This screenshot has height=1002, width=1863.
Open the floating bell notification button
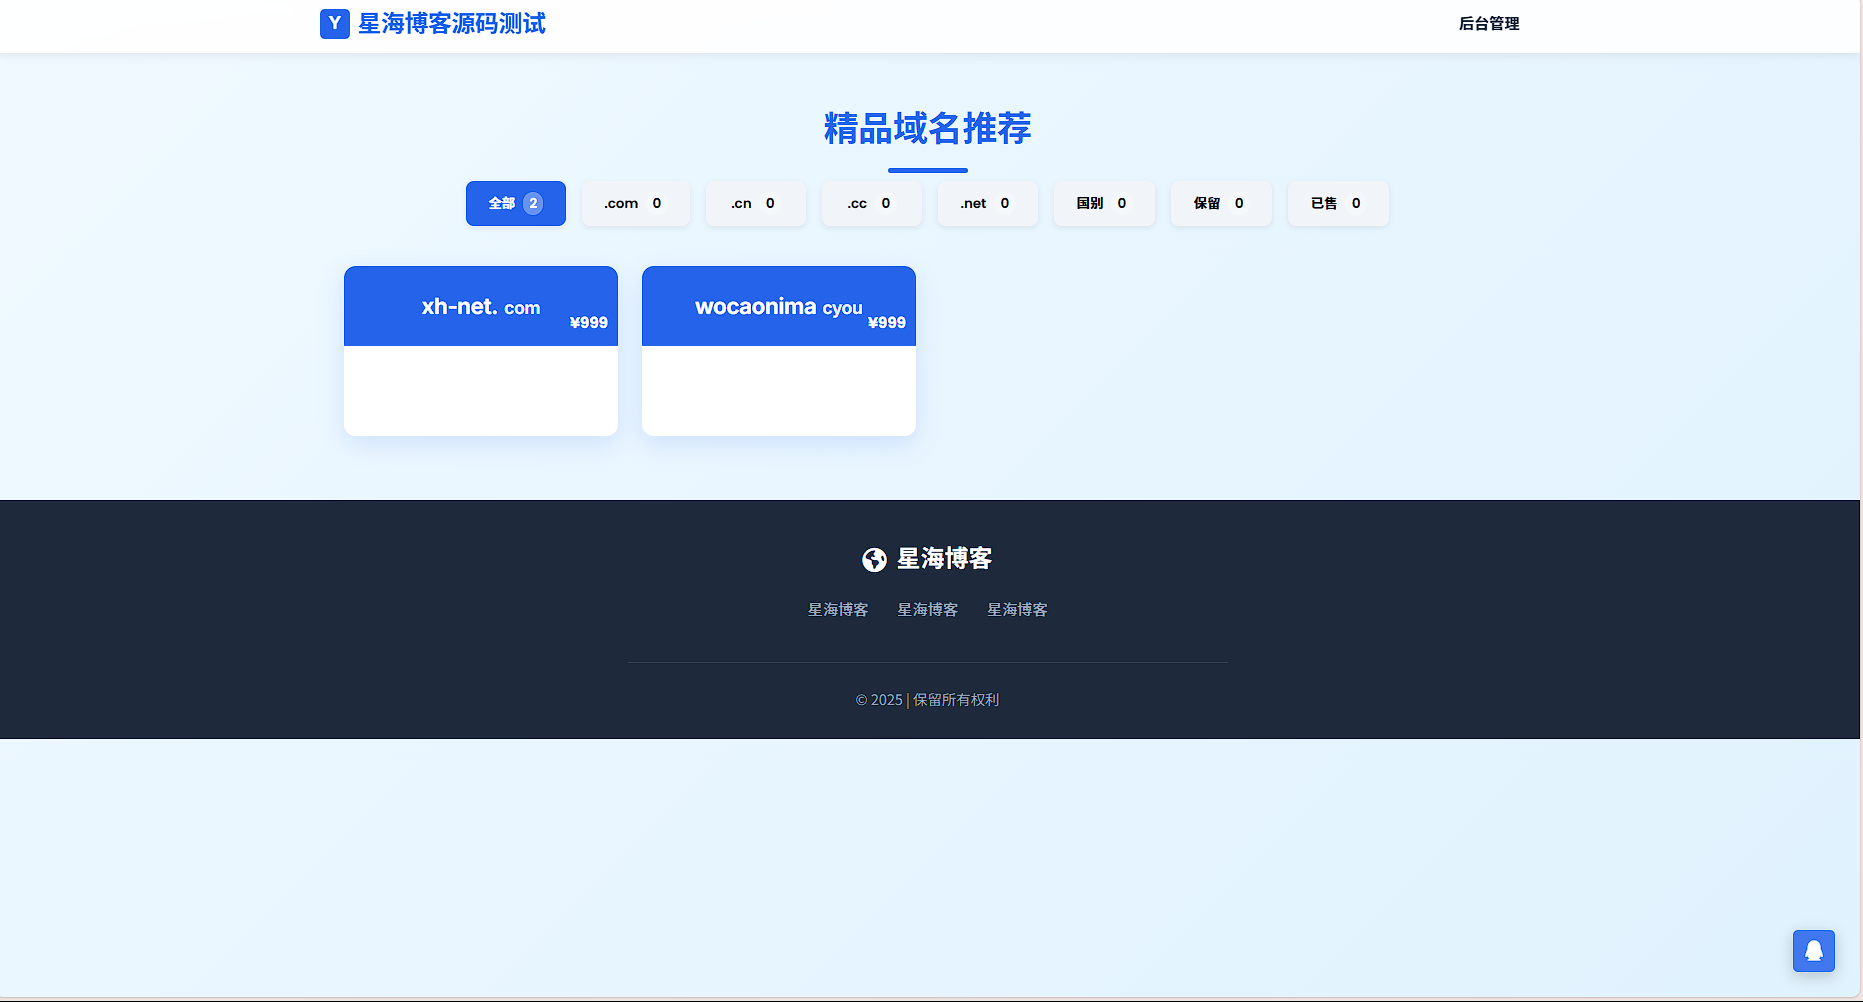(1813, 951)
